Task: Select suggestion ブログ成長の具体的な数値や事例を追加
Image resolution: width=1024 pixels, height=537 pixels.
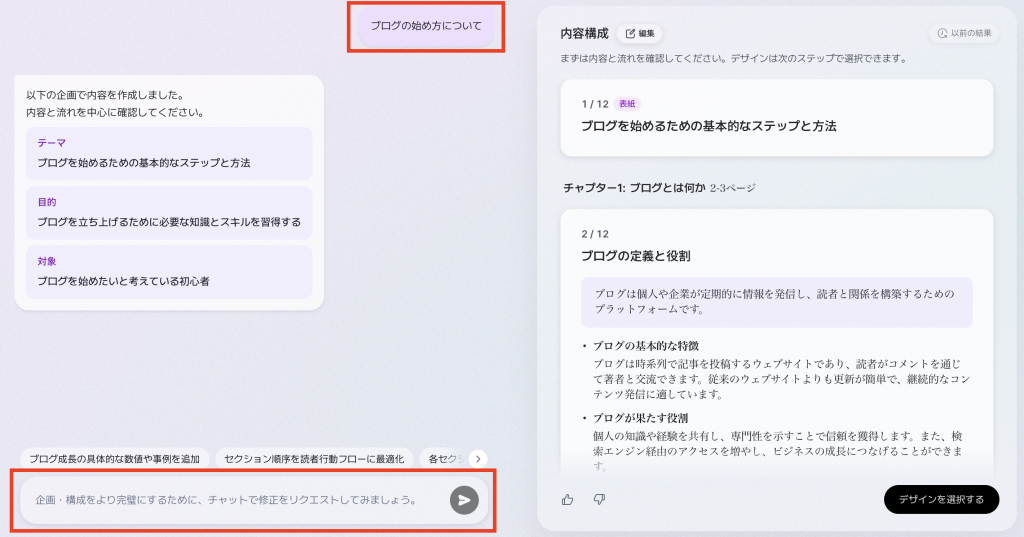Action: 114,459
